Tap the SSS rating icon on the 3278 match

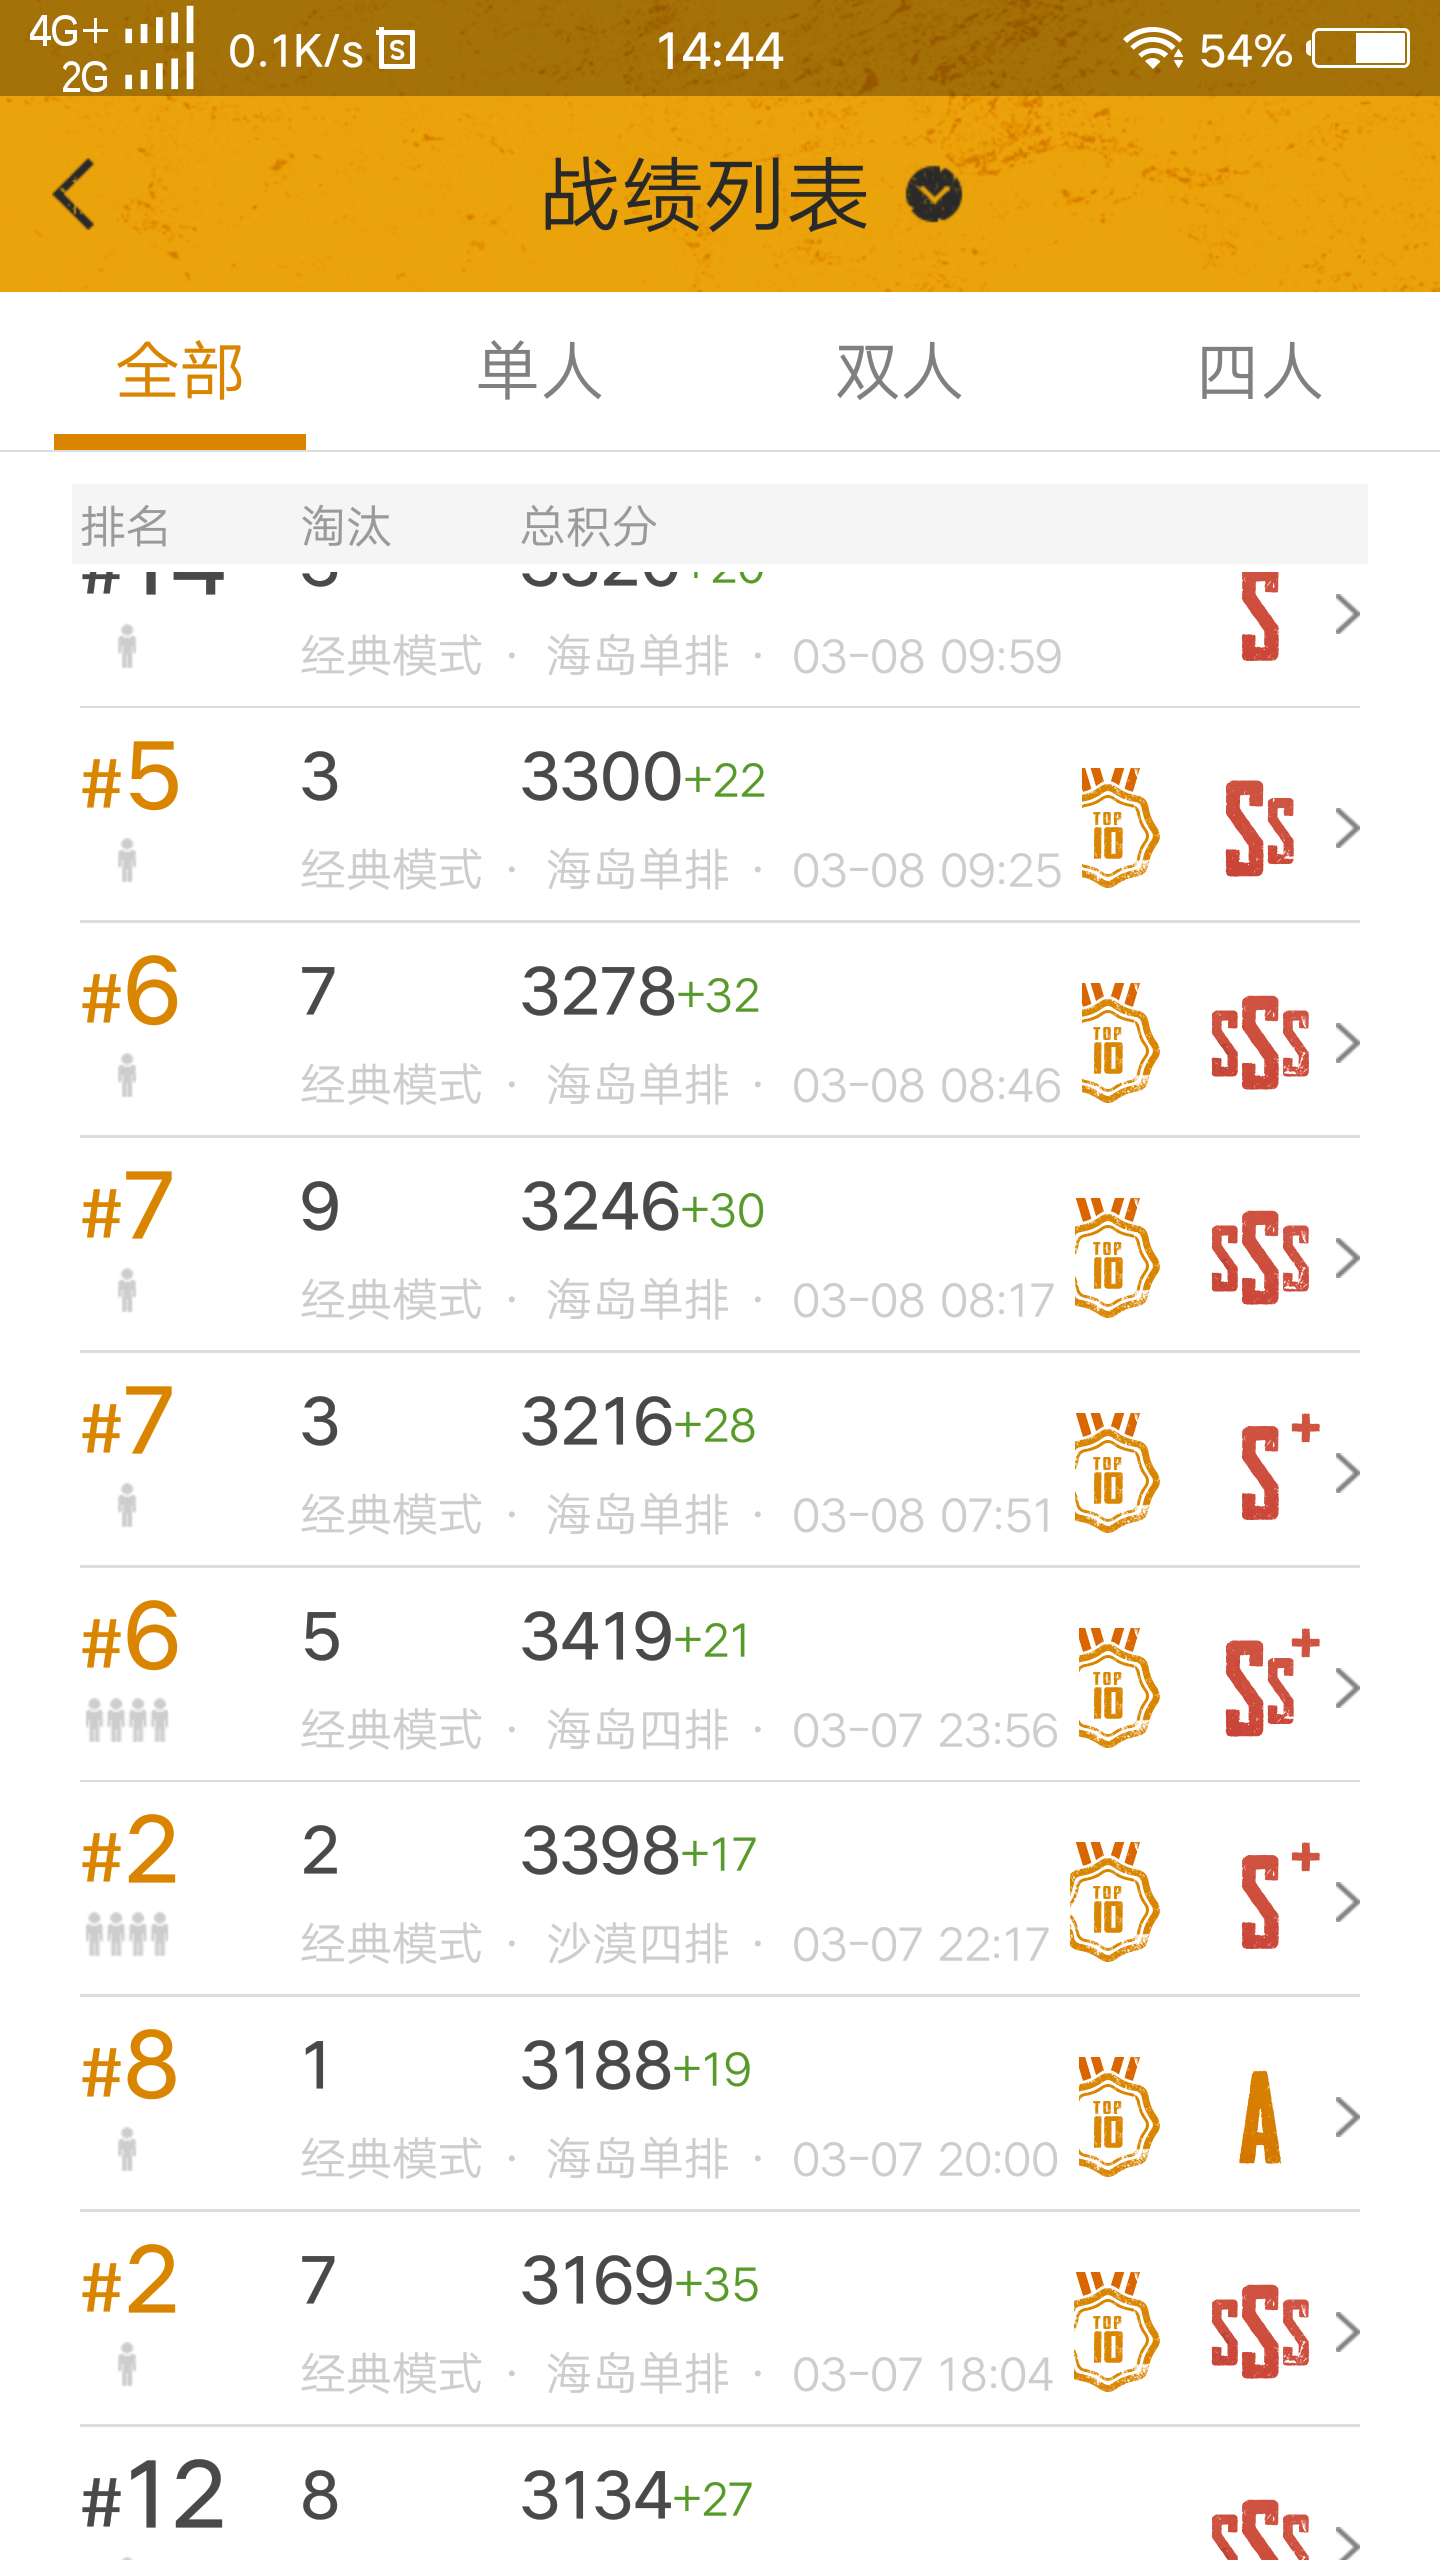[1260, 1043]
